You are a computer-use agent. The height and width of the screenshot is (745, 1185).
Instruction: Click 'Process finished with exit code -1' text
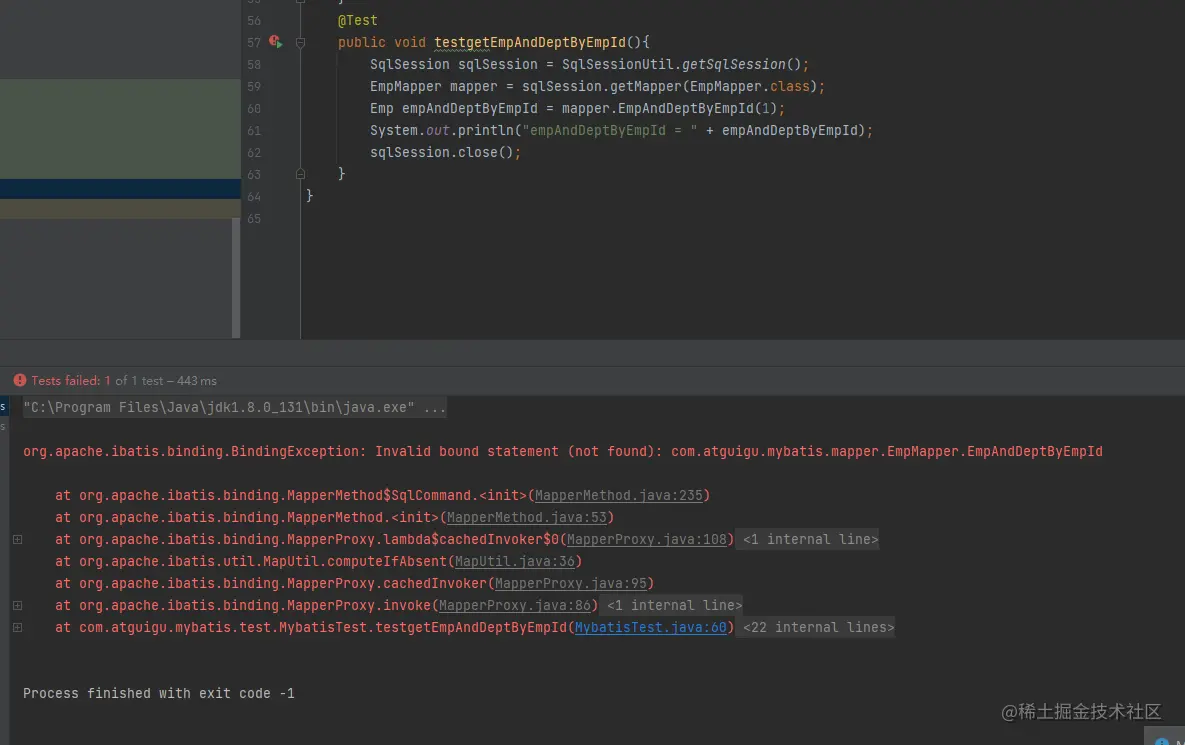tap(159, 694)
